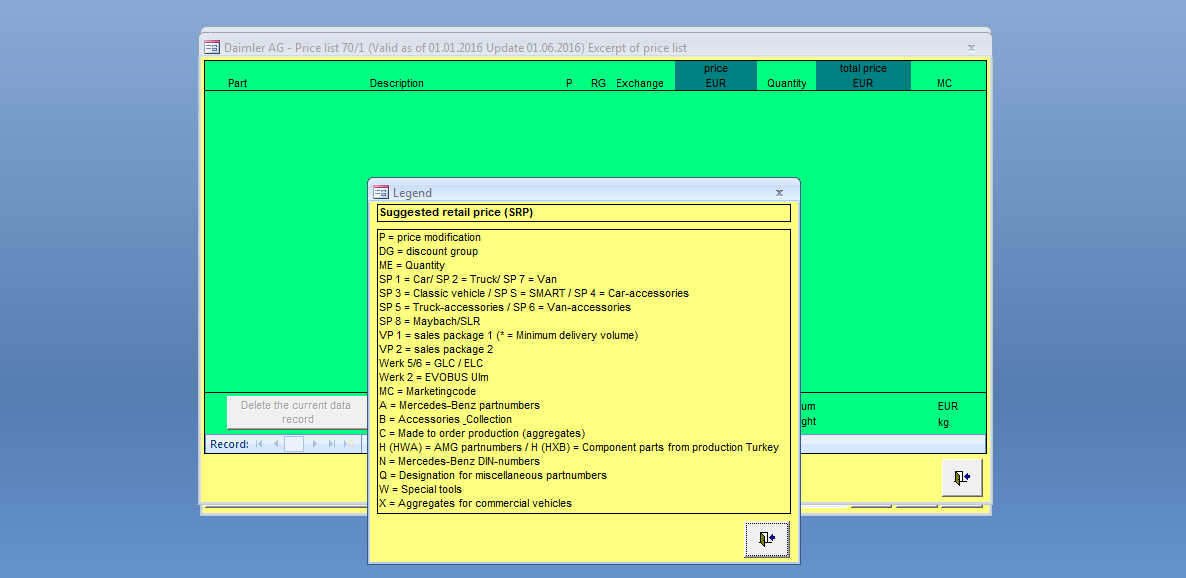Click 'N = Mercedes-Benz DIN-numbers' line
The image size is (1186, 578).
[459, 461]
